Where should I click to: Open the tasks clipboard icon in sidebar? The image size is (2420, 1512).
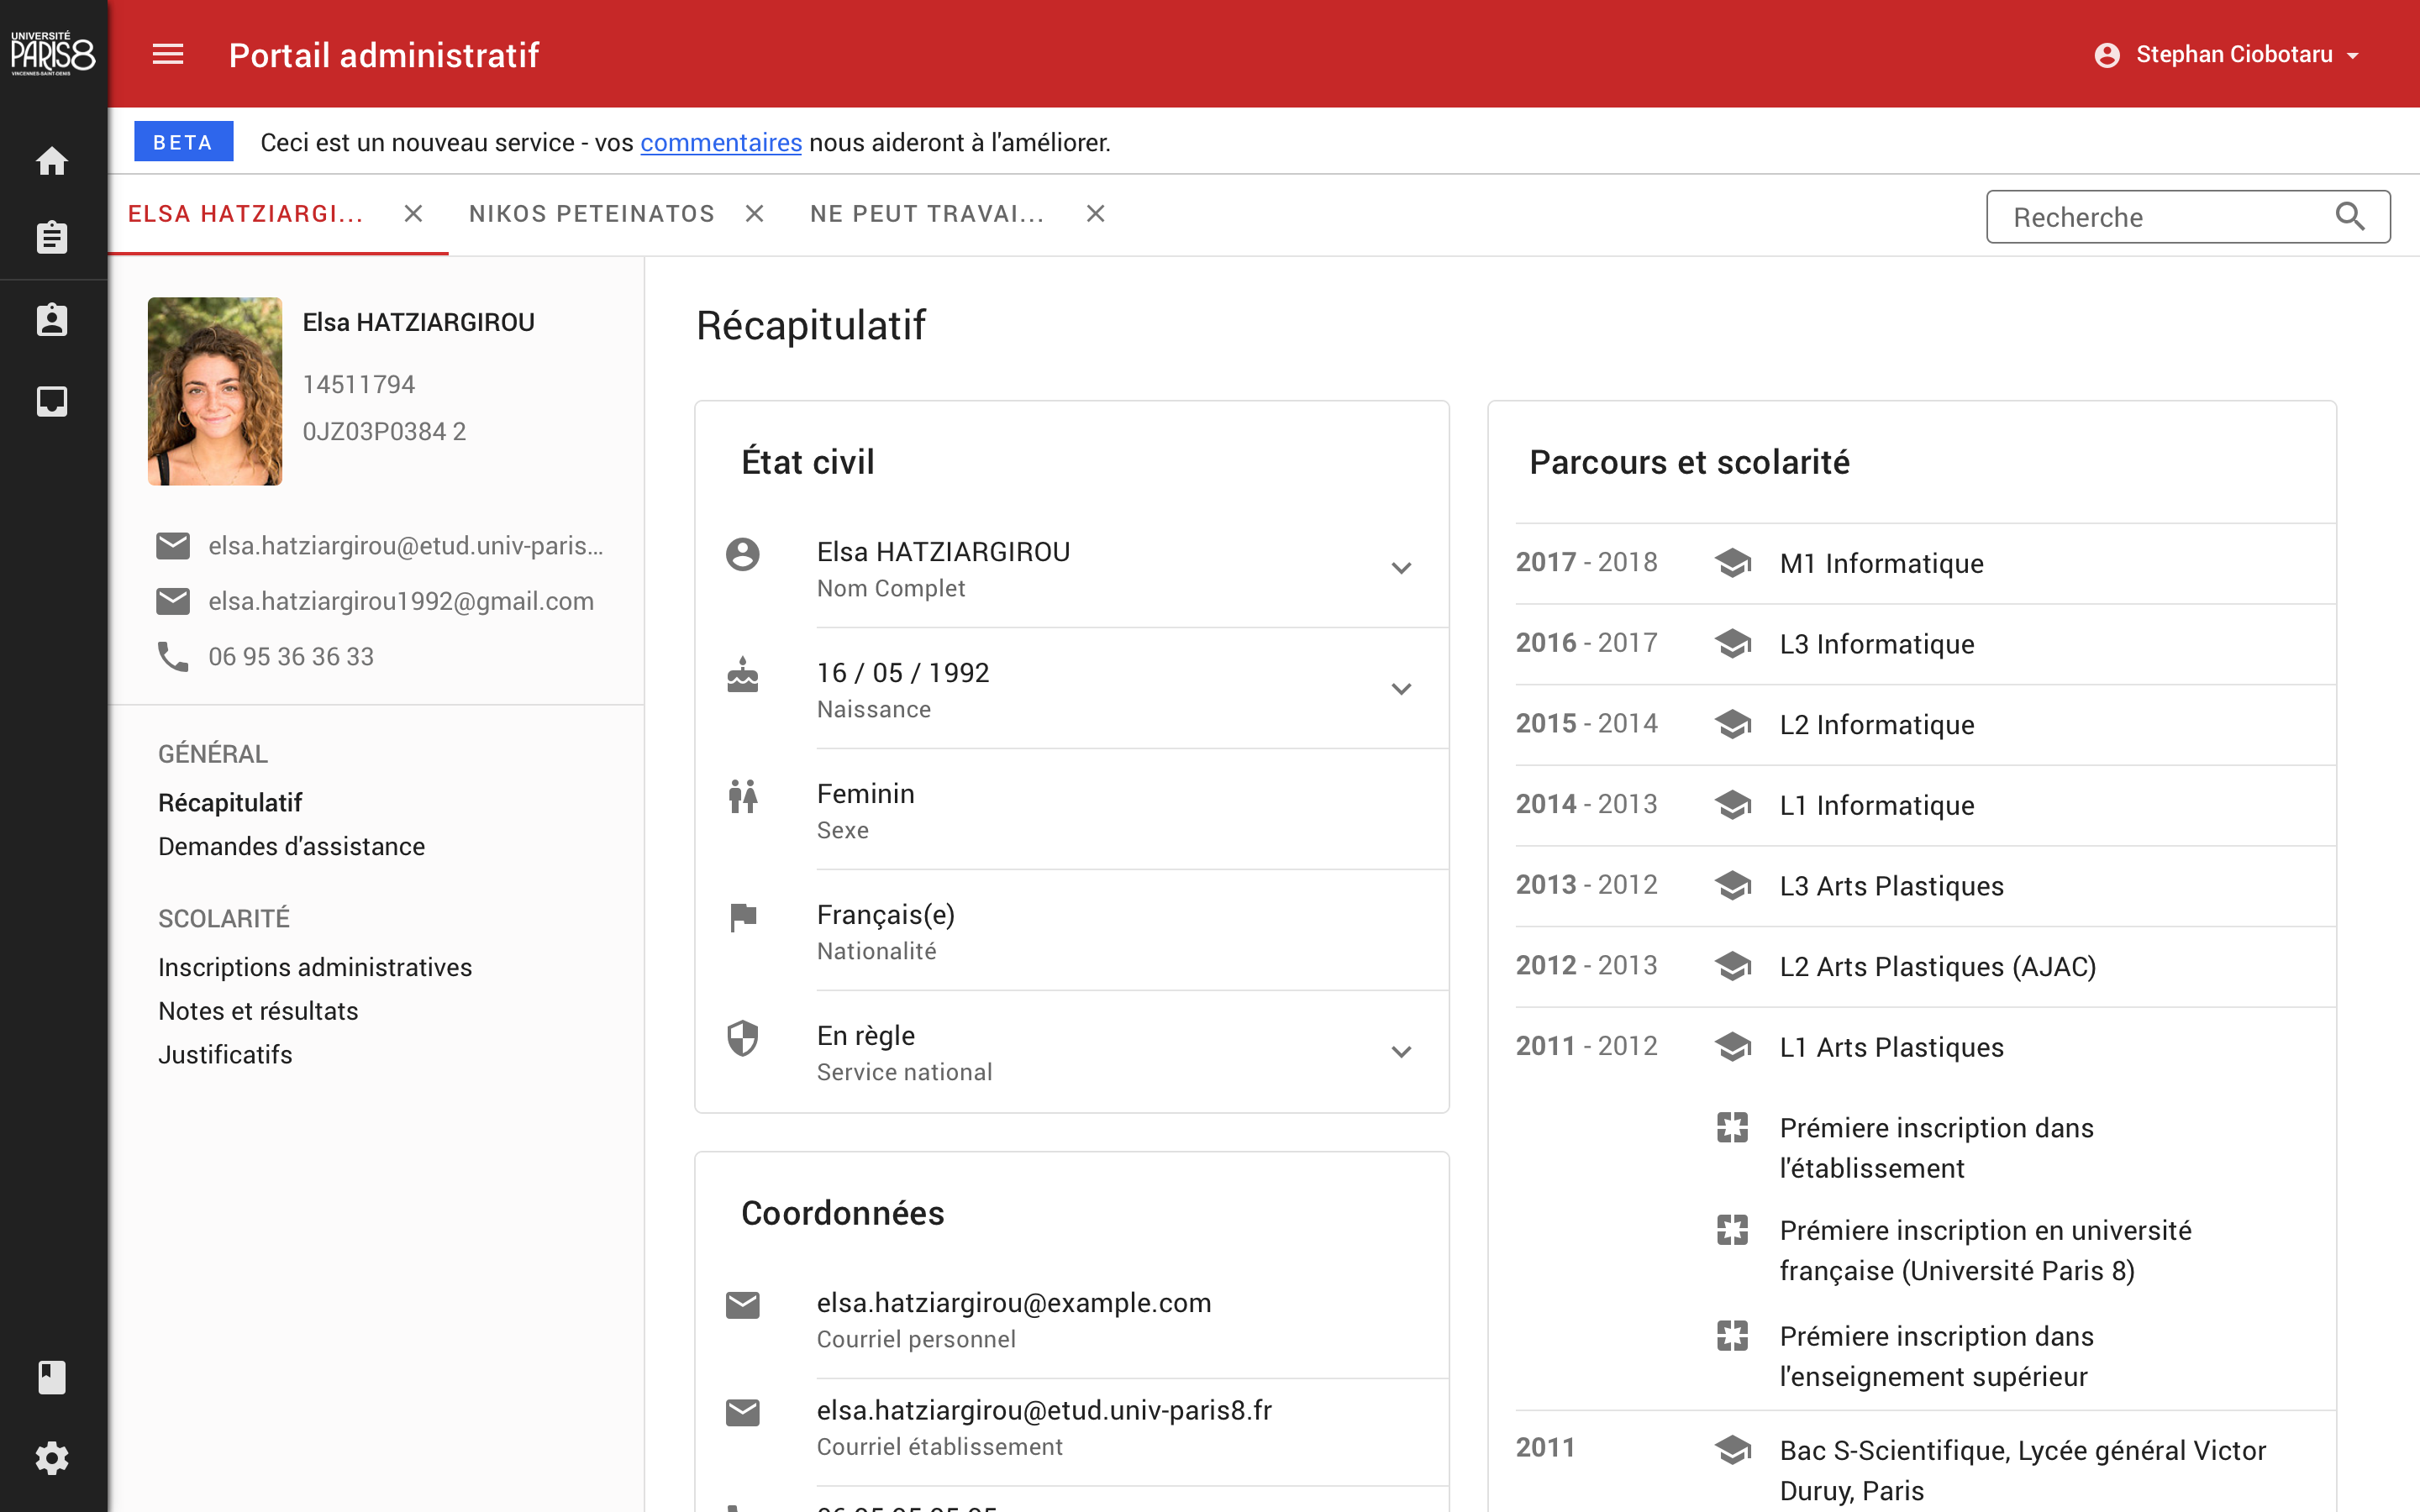[51, 238]
